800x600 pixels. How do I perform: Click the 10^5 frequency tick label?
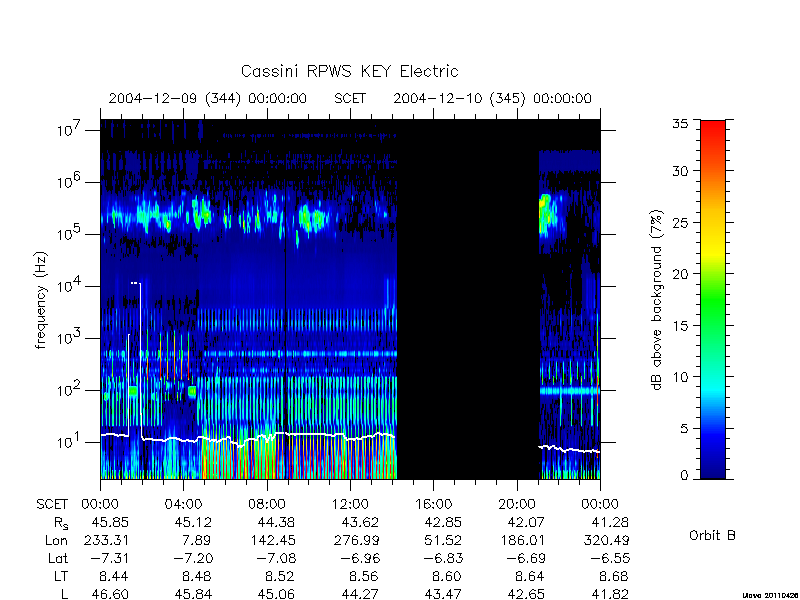70,234
